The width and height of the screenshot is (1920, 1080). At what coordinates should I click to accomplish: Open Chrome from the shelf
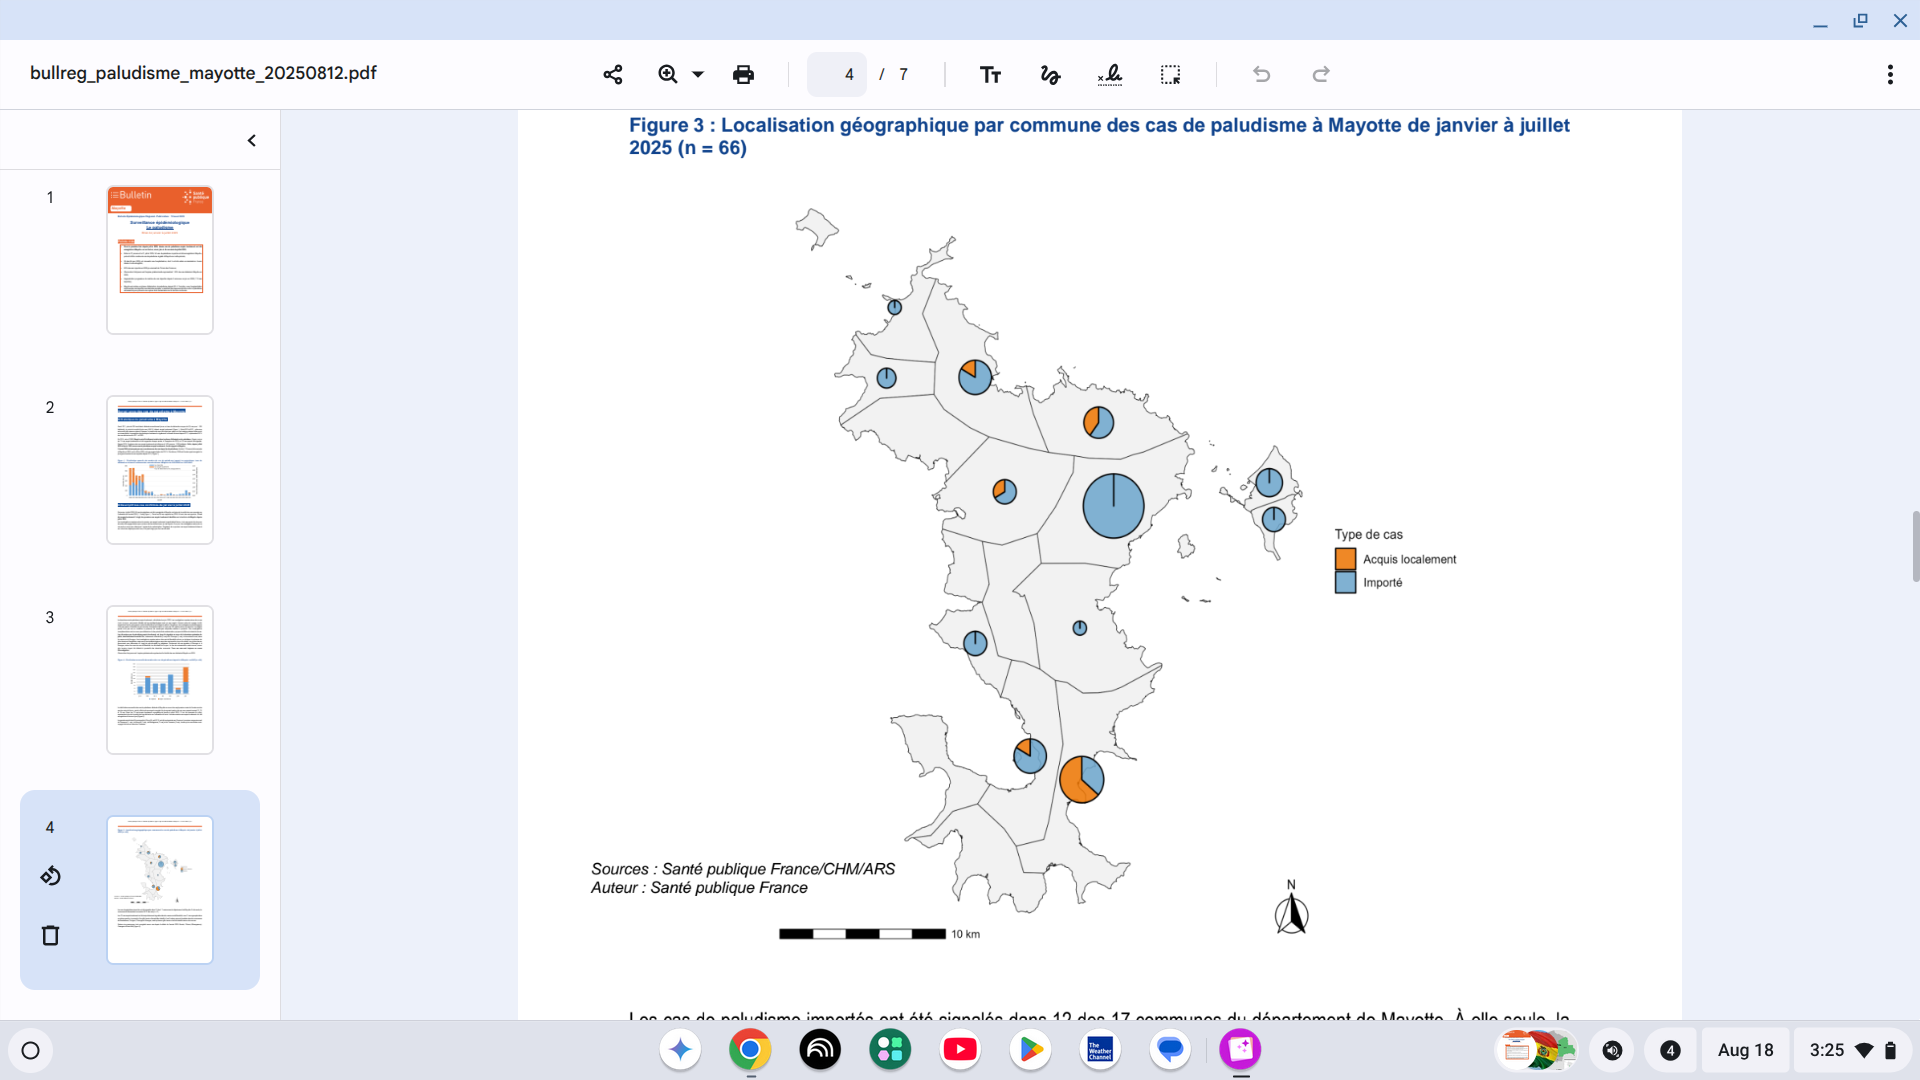(x=750, y=1050)
